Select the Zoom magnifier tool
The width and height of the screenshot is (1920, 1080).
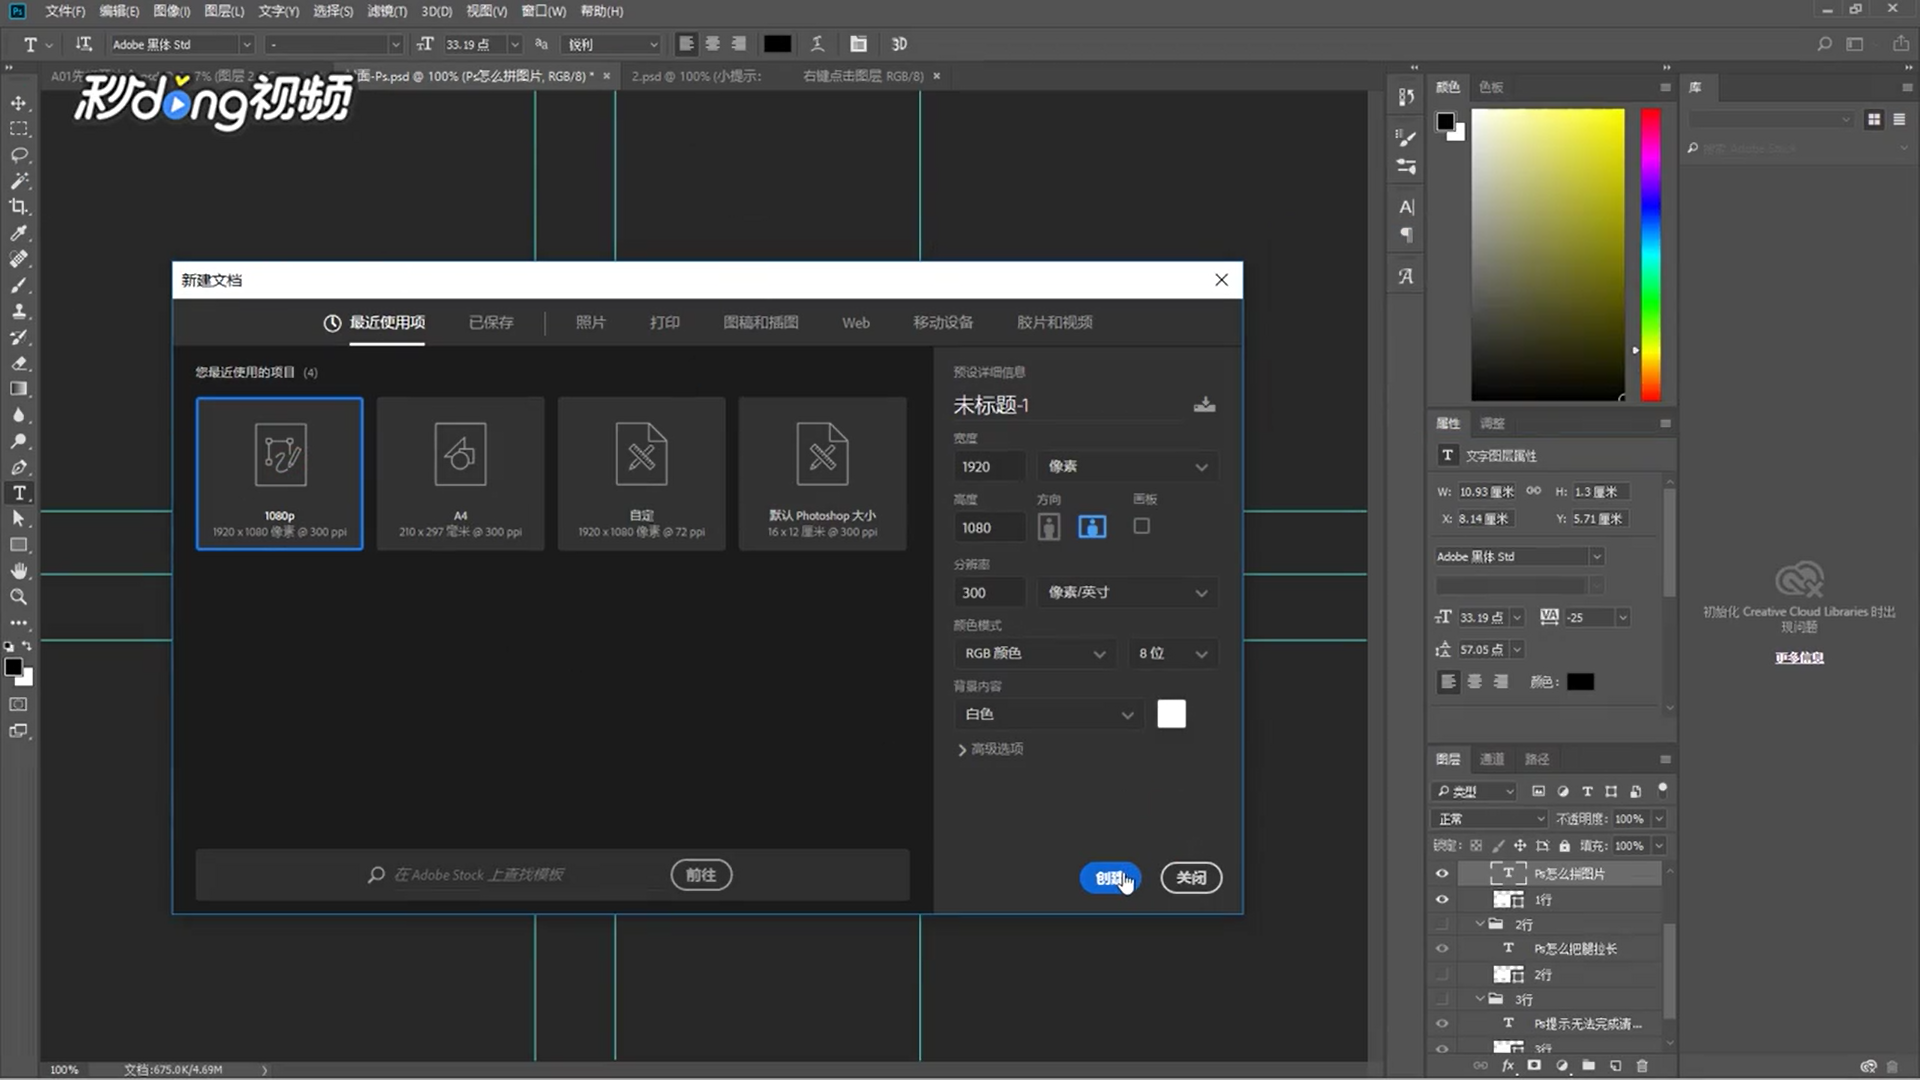(19, 597)
